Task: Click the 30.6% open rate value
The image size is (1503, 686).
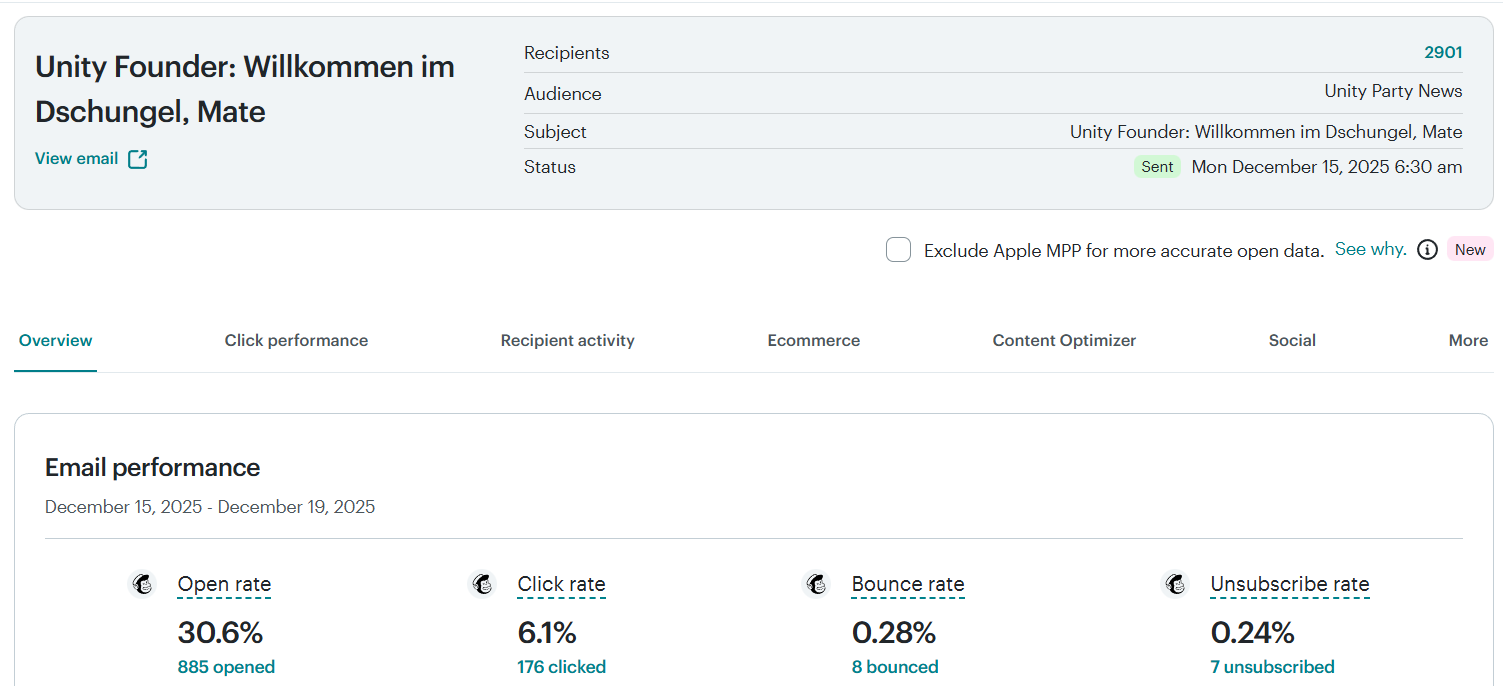Action: tap(220, 633)
